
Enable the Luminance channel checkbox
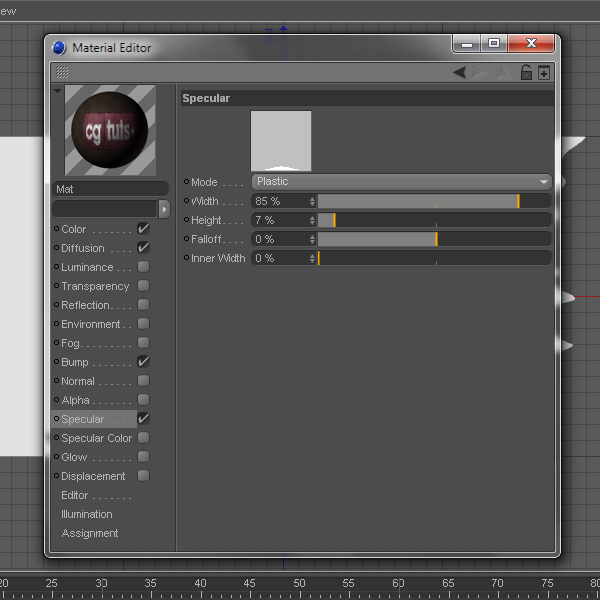coord(143,267)
